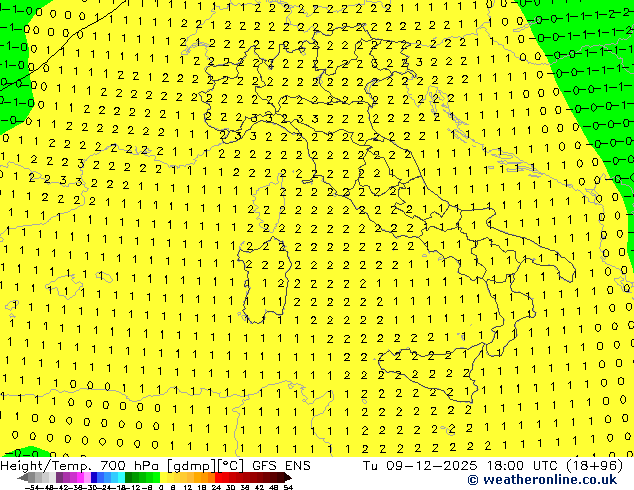Click the yellow swatch above the 0 label
The height and width of the screenshot is (490, 634).
163,477
